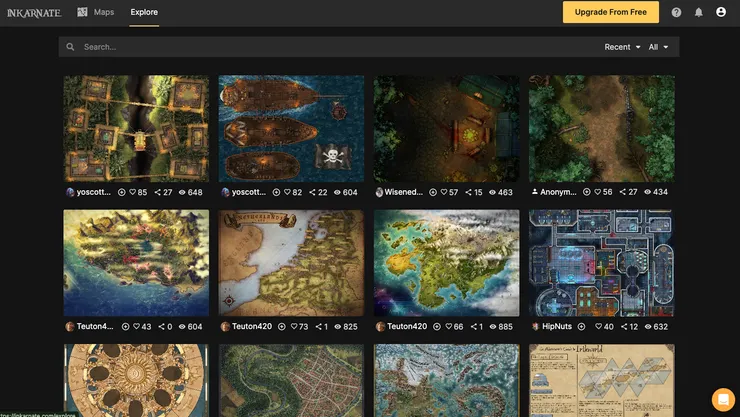Open the green continent world map thumbnail
Image resolution: width=740 pixels, height=417 pixels.
pyautogui.click(x=446, y=263)
